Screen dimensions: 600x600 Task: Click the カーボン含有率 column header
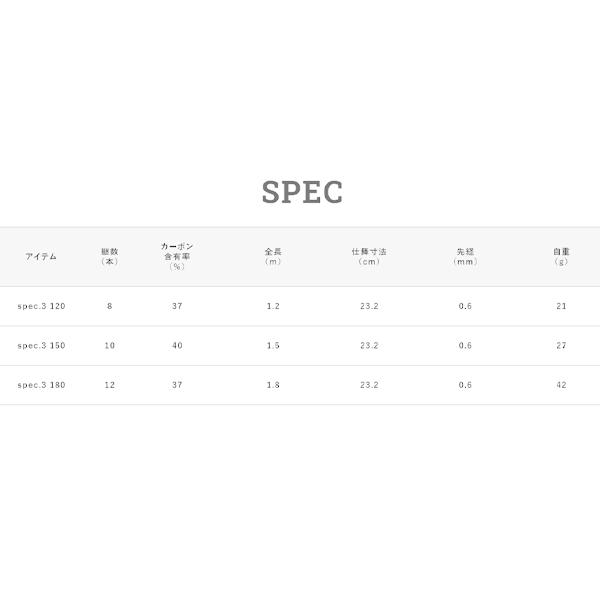(177, 256)
